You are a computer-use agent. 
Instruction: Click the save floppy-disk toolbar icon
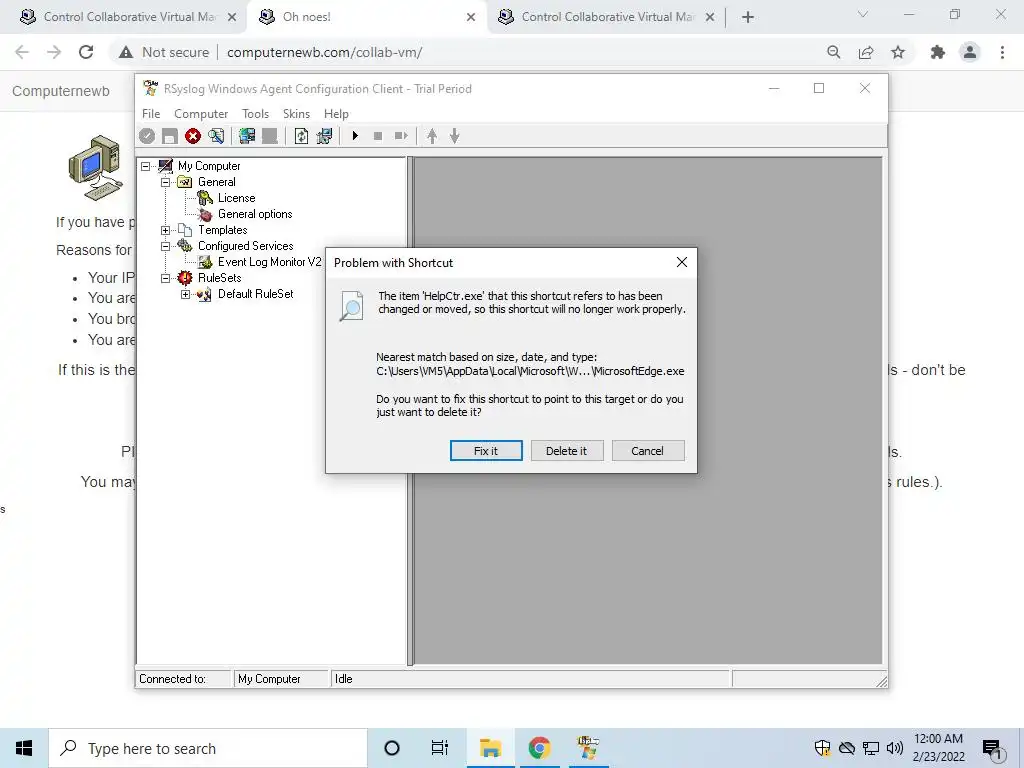170,136
